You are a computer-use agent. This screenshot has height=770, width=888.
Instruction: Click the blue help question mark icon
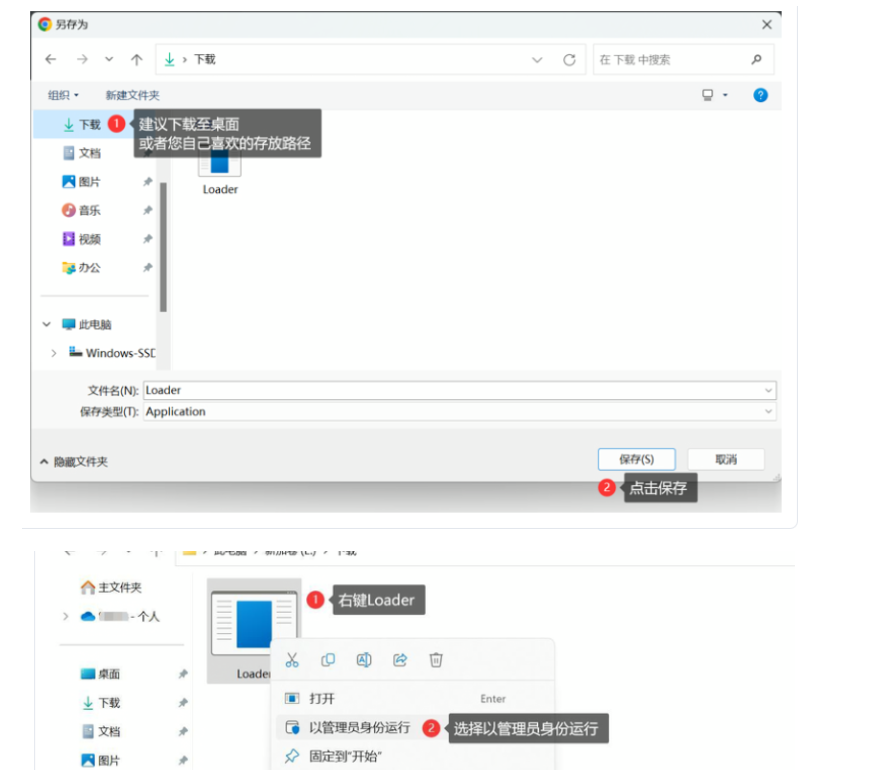[760, 95]
